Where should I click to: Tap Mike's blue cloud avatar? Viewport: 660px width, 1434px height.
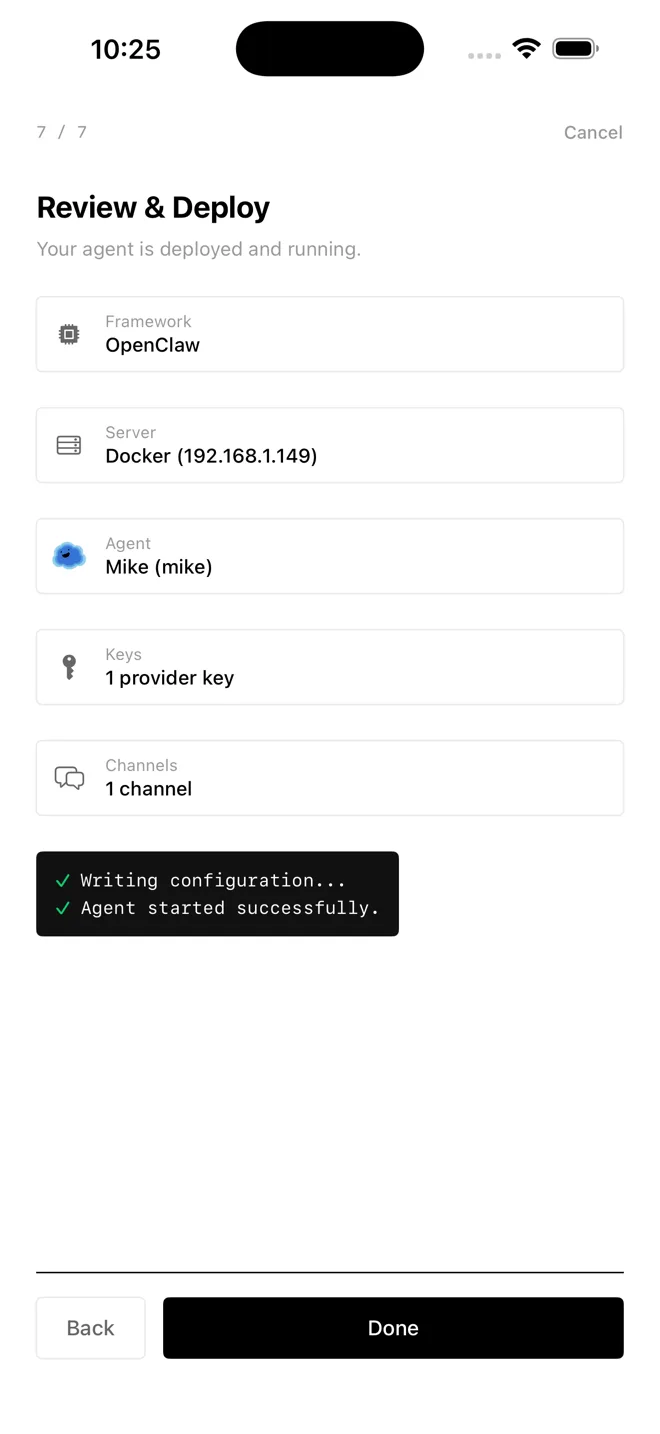pyautogui.click(x=69, y=556)
